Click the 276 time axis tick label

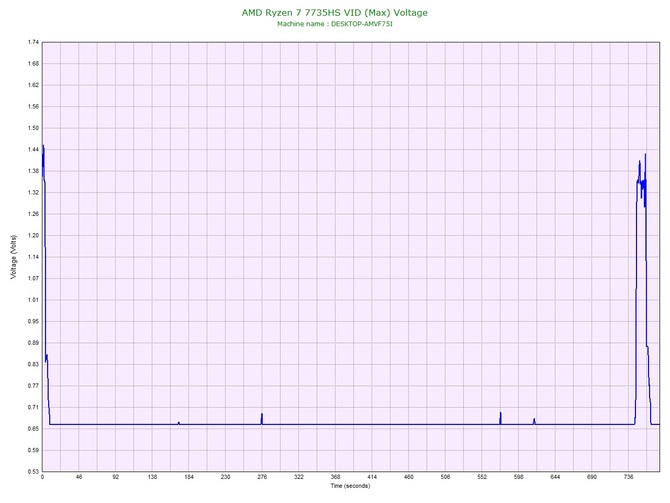[x=262, y=477]
